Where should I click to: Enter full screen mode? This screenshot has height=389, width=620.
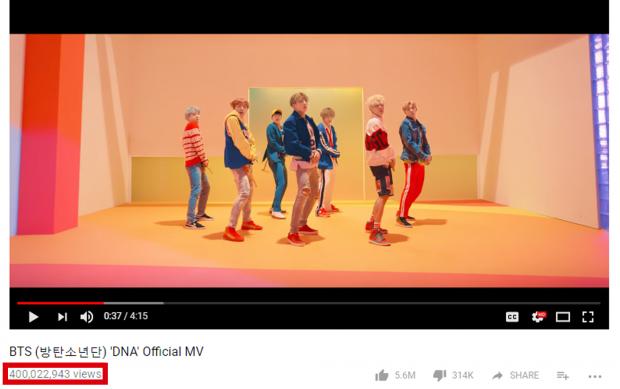click(x=588, y=317)
